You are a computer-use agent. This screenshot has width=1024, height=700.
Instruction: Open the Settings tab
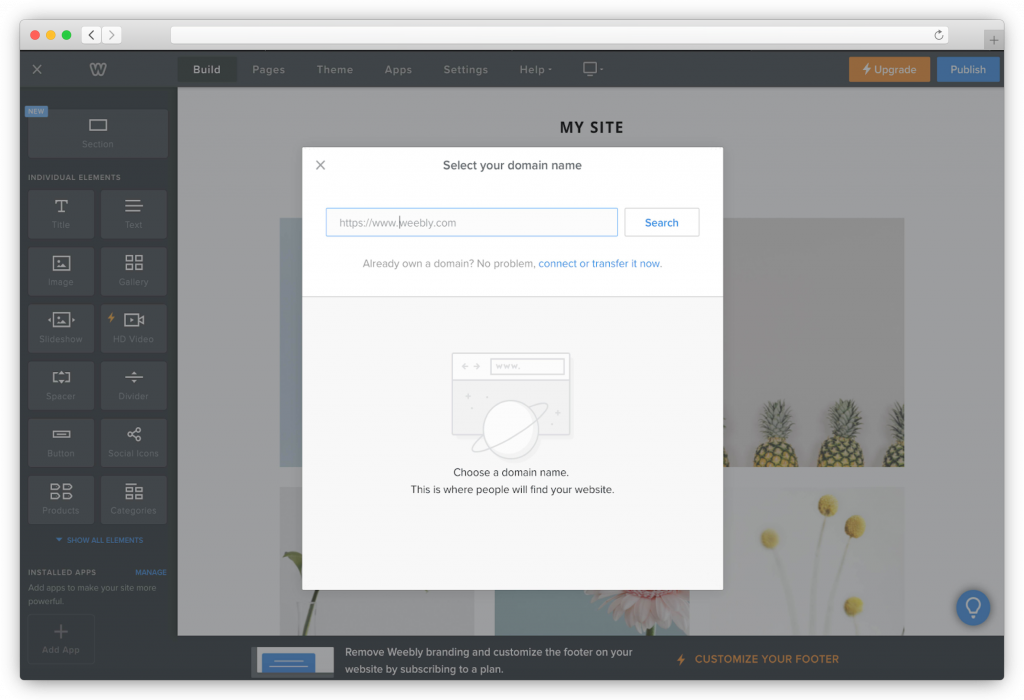[x=466, y=69]
